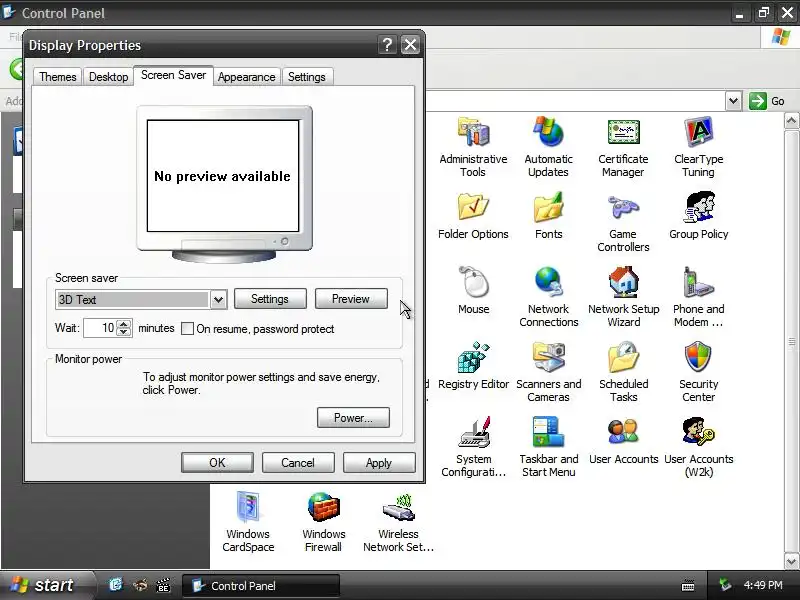Open Fonts folder icon

tap(548, 207)
